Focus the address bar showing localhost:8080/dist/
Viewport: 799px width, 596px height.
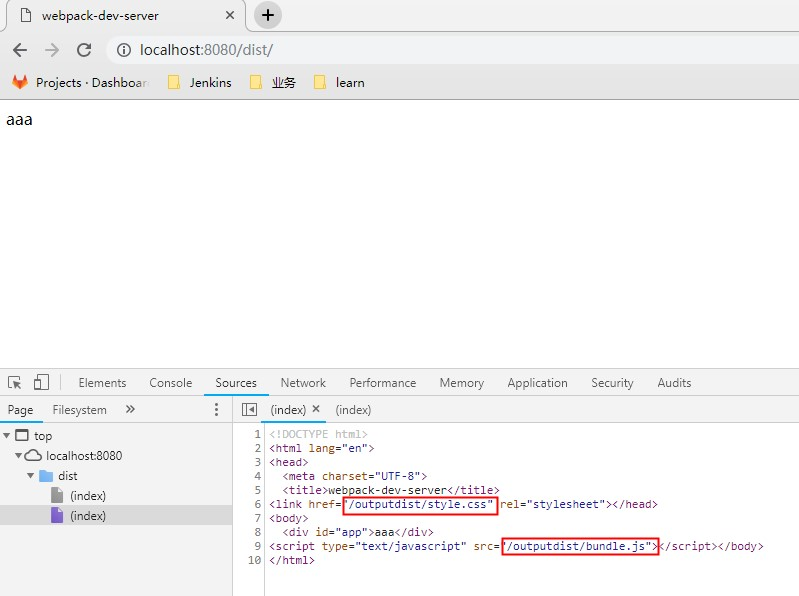point(448,50)
